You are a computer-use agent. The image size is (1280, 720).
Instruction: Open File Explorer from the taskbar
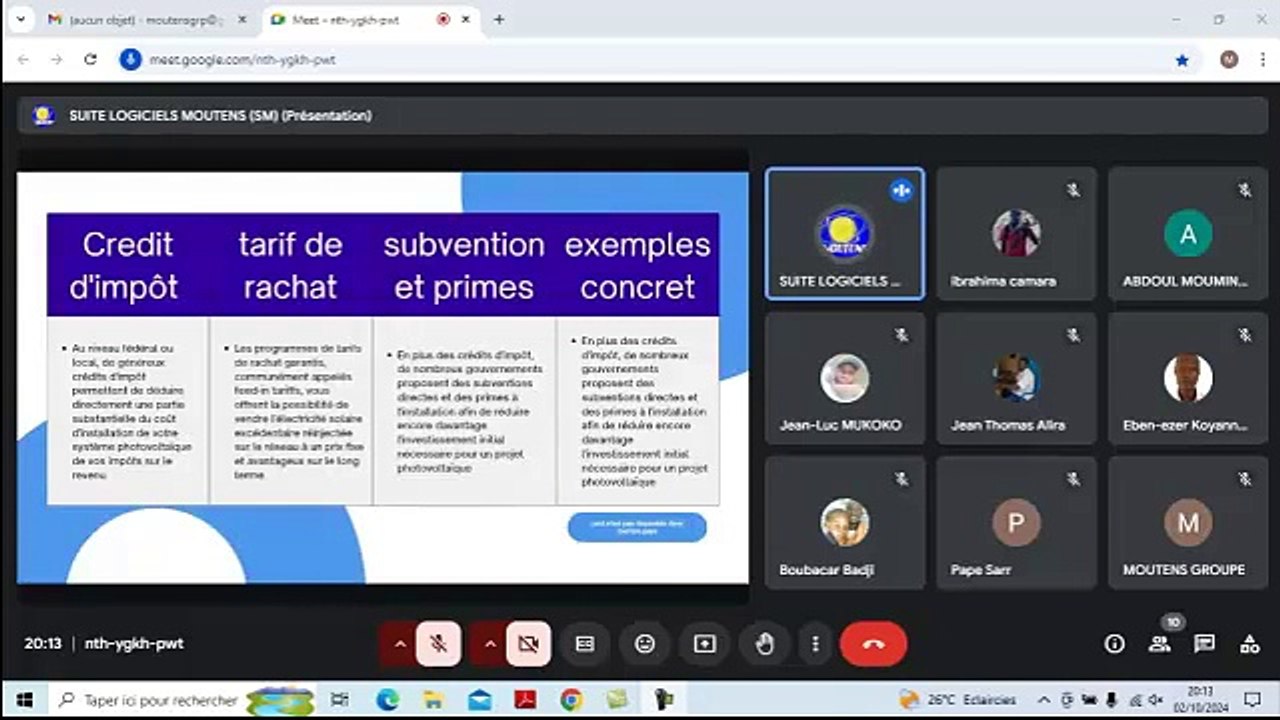tap(433, 700)
